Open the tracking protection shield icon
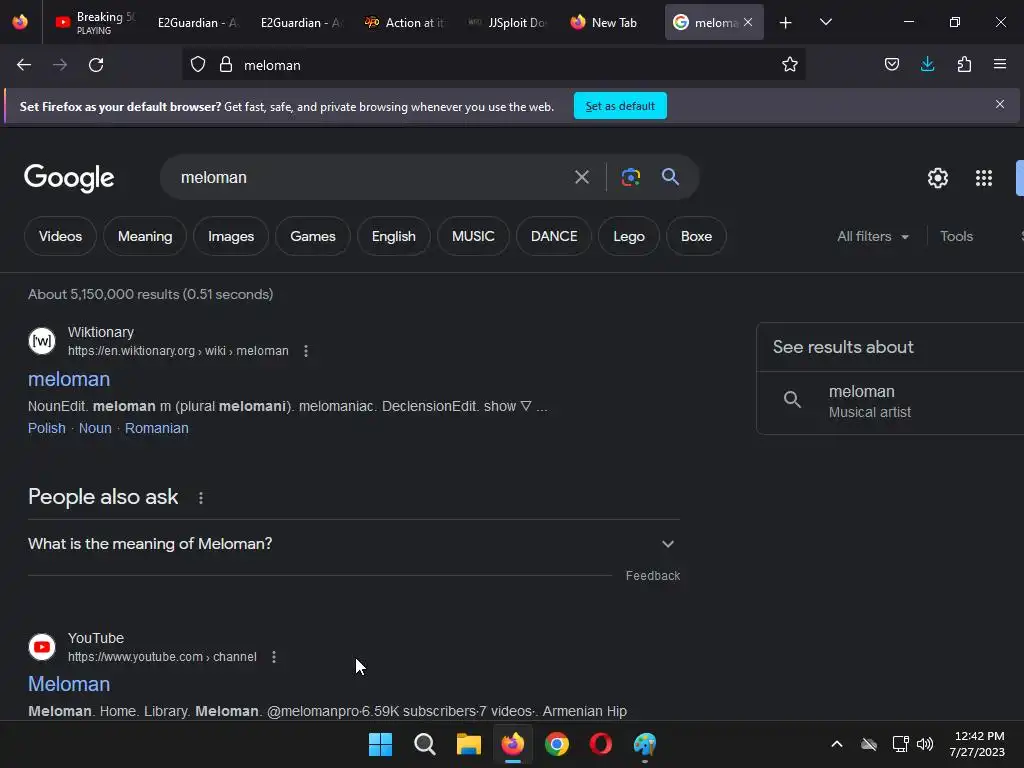1024x768 pixels. (x=198, y=65)
